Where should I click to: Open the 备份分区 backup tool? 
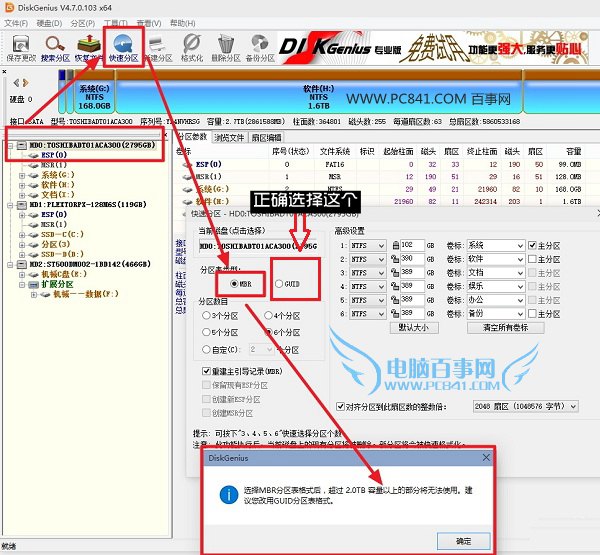coord(260,48)
